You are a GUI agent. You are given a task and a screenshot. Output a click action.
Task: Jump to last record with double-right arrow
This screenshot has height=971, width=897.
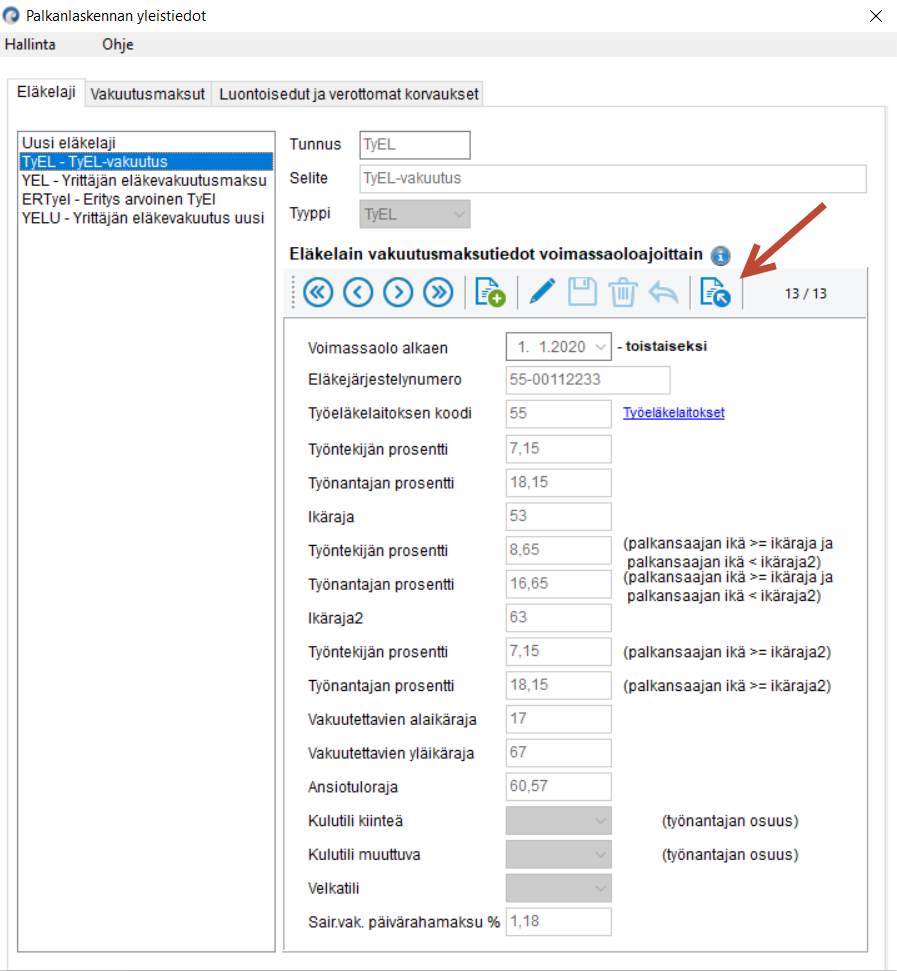click(438, 292)
